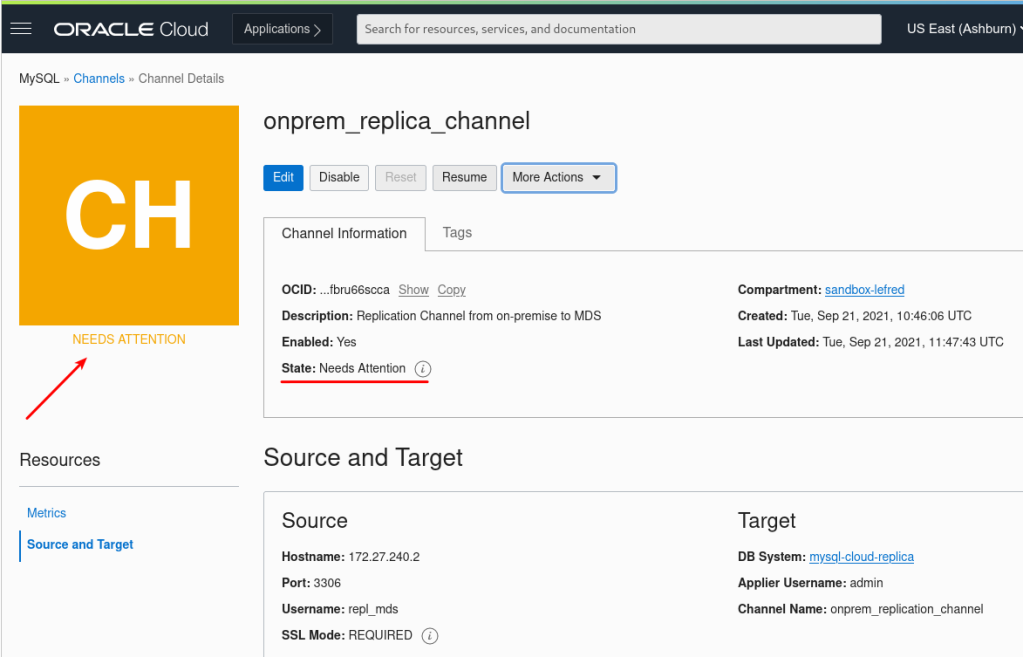Copy the OCID to clipboard
The height and width of the screenshot is (657, 1023).
pos(451,290)
